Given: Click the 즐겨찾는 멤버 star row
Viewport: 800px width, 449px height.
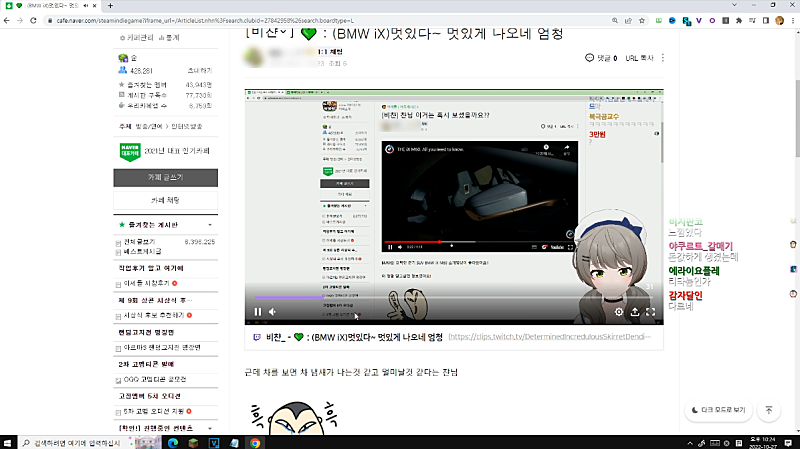Looking at the screenshot, I should [x=165, y=85].
